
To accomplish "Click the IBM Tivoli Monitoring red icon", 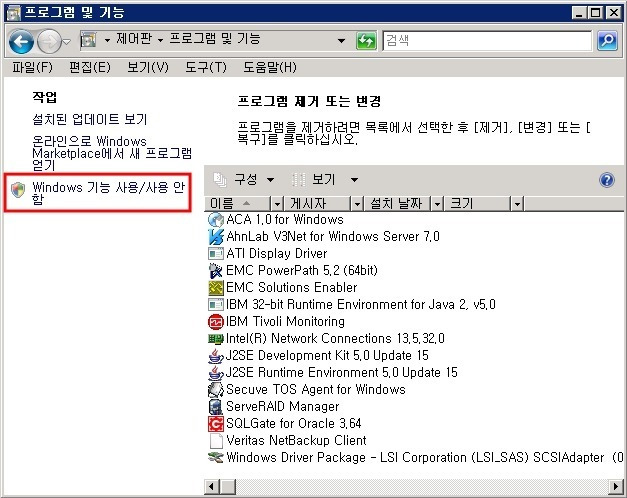I will point(216,322).
